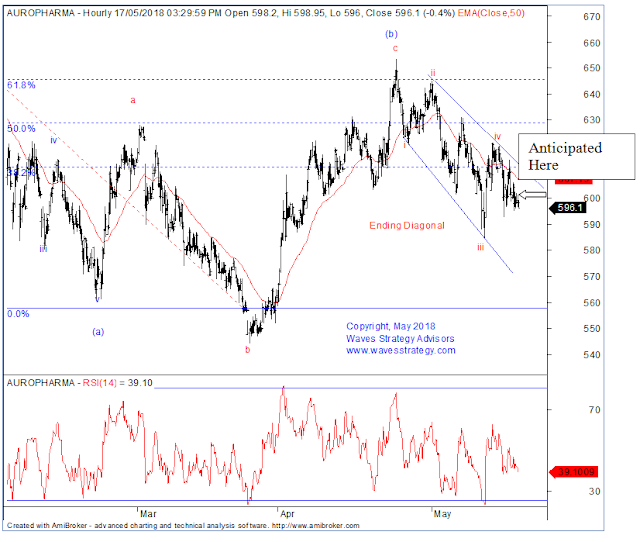The width and height of the screenshot is (640, 542).
Task: Click the red b wave label at chart low
Action: coord(247,350)
